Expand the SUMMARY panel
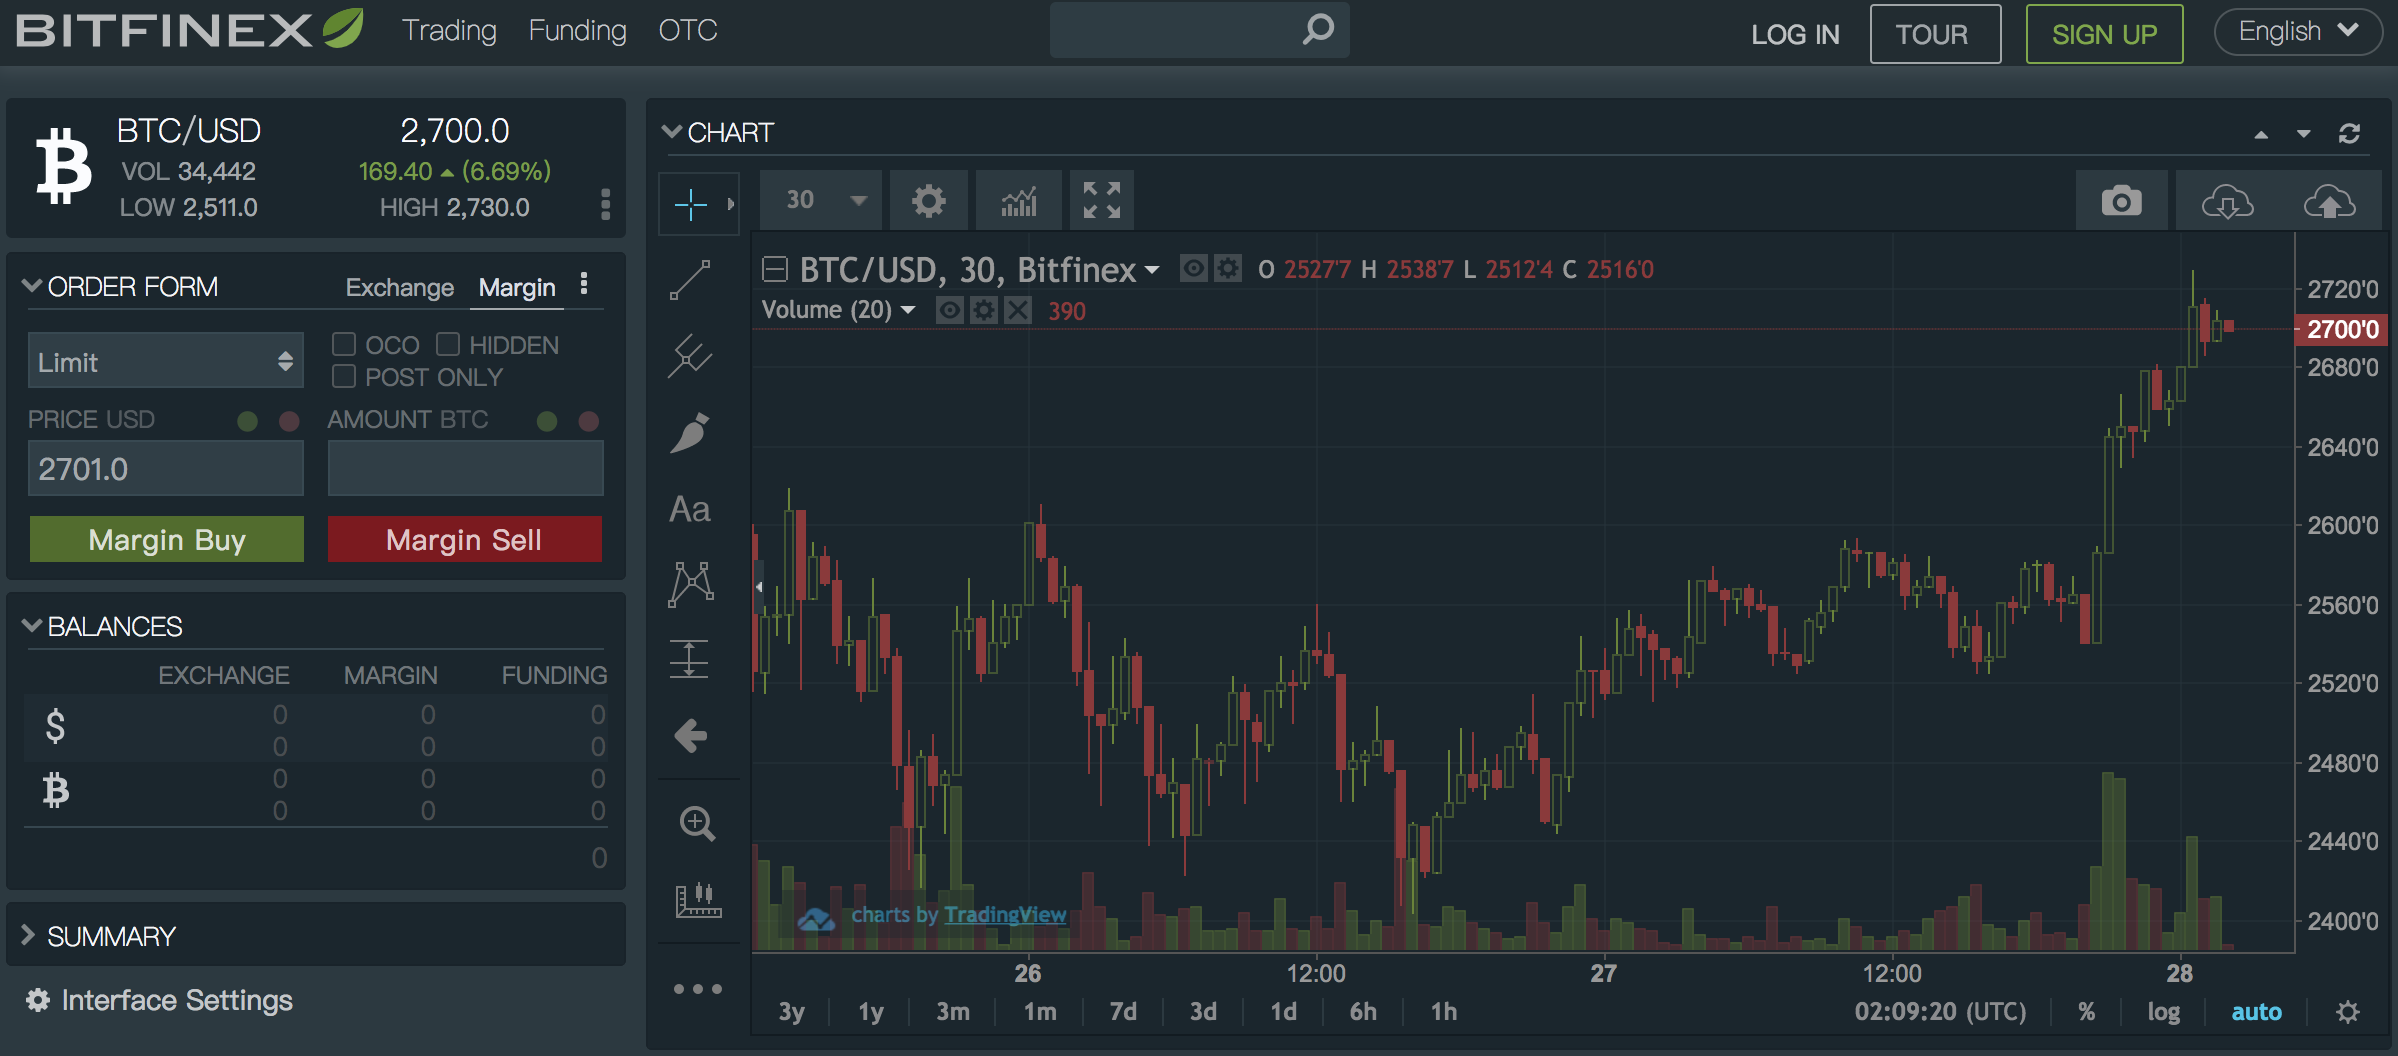This screenshot has width=2398, height=1056. [110, 936]
